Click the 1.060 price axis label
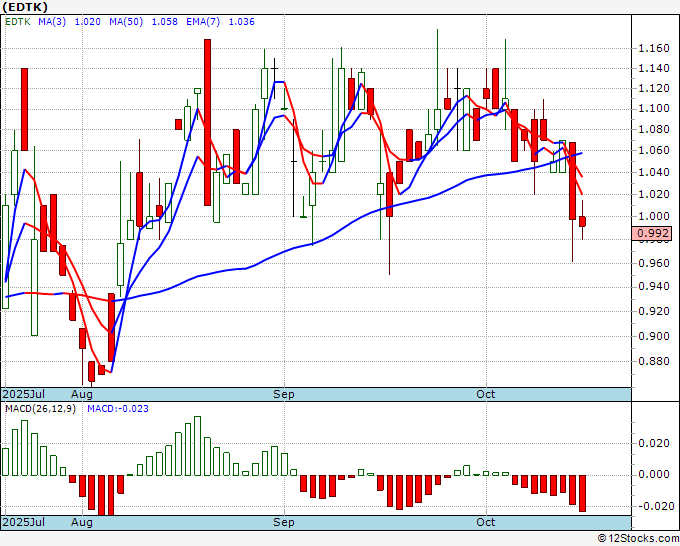Image resolution: width=680 pixels, height=546 pixels. click(654, 150)
